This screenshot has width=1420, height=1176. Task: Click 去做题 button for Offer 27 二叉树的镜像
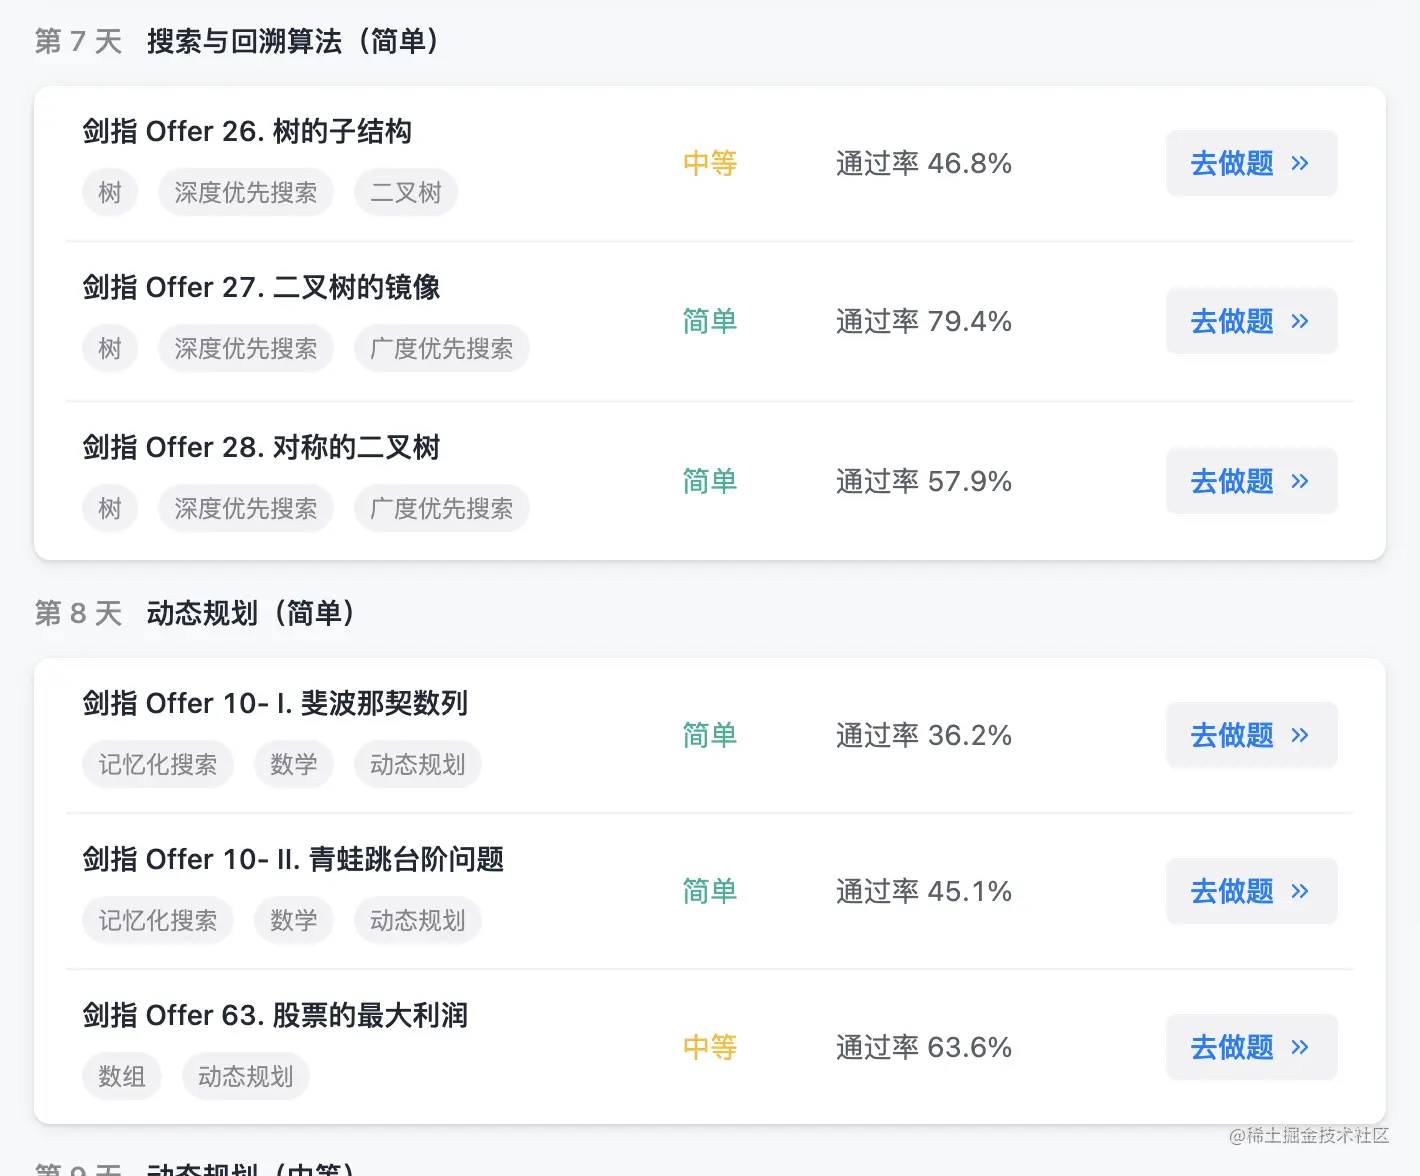pyautogui.click(x=1250, y=321)
